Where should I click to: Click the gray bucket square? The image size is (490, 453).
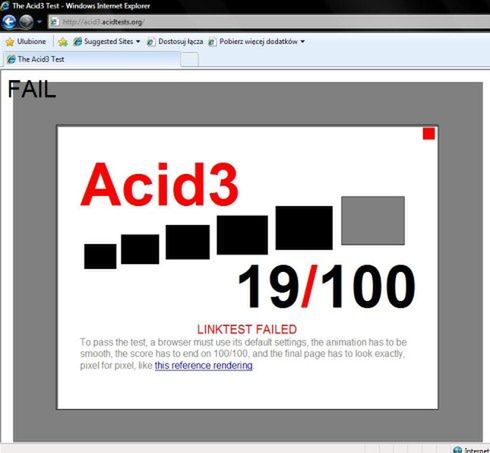373,221
